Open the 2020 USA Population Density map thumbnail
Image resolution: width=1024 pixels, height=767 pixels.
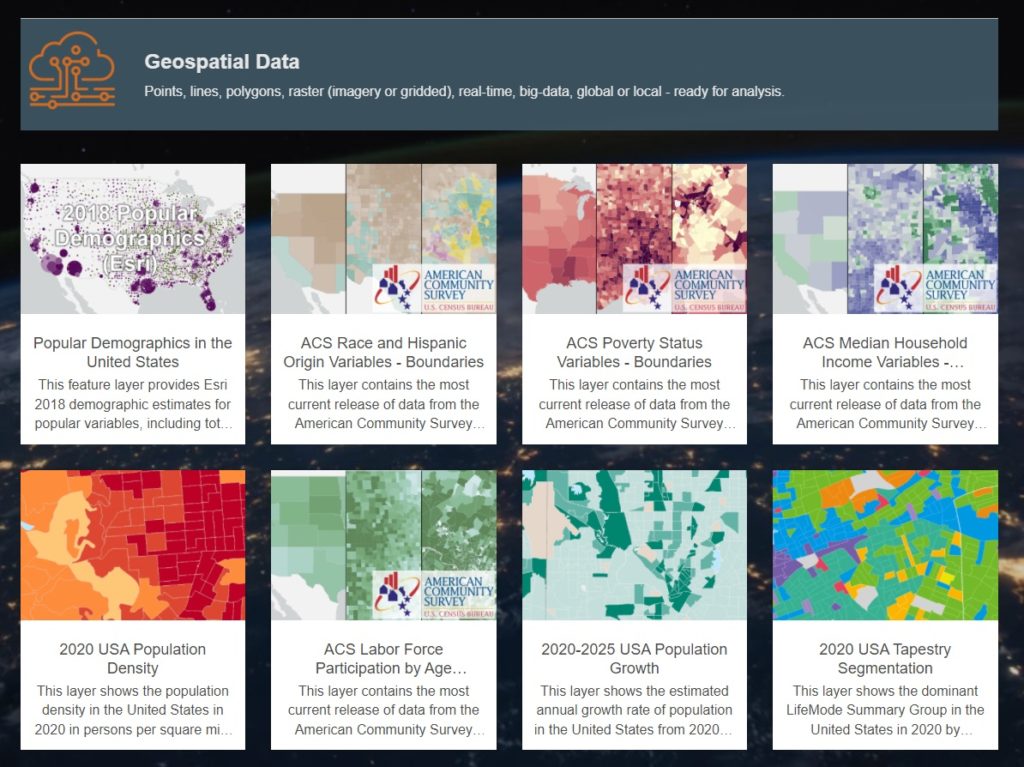pos(133,545)
